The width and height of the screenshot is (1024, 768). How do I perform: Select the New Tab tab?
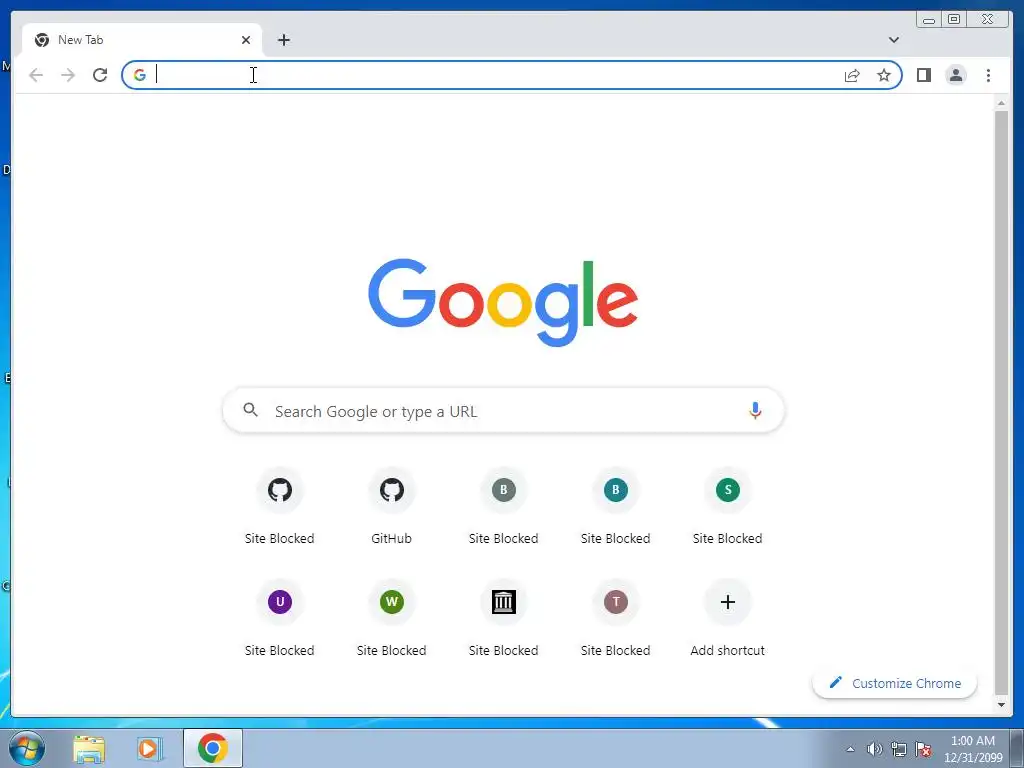click(x=142, y=40)
